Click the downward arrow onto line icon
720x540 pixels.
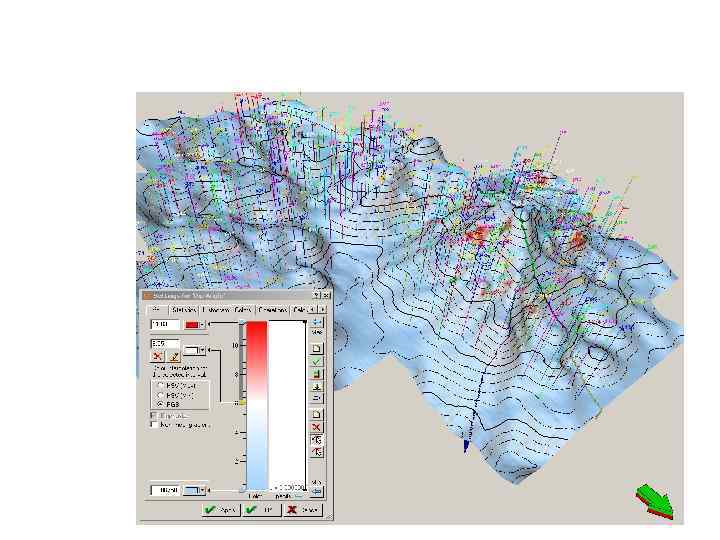coord(316,387)
